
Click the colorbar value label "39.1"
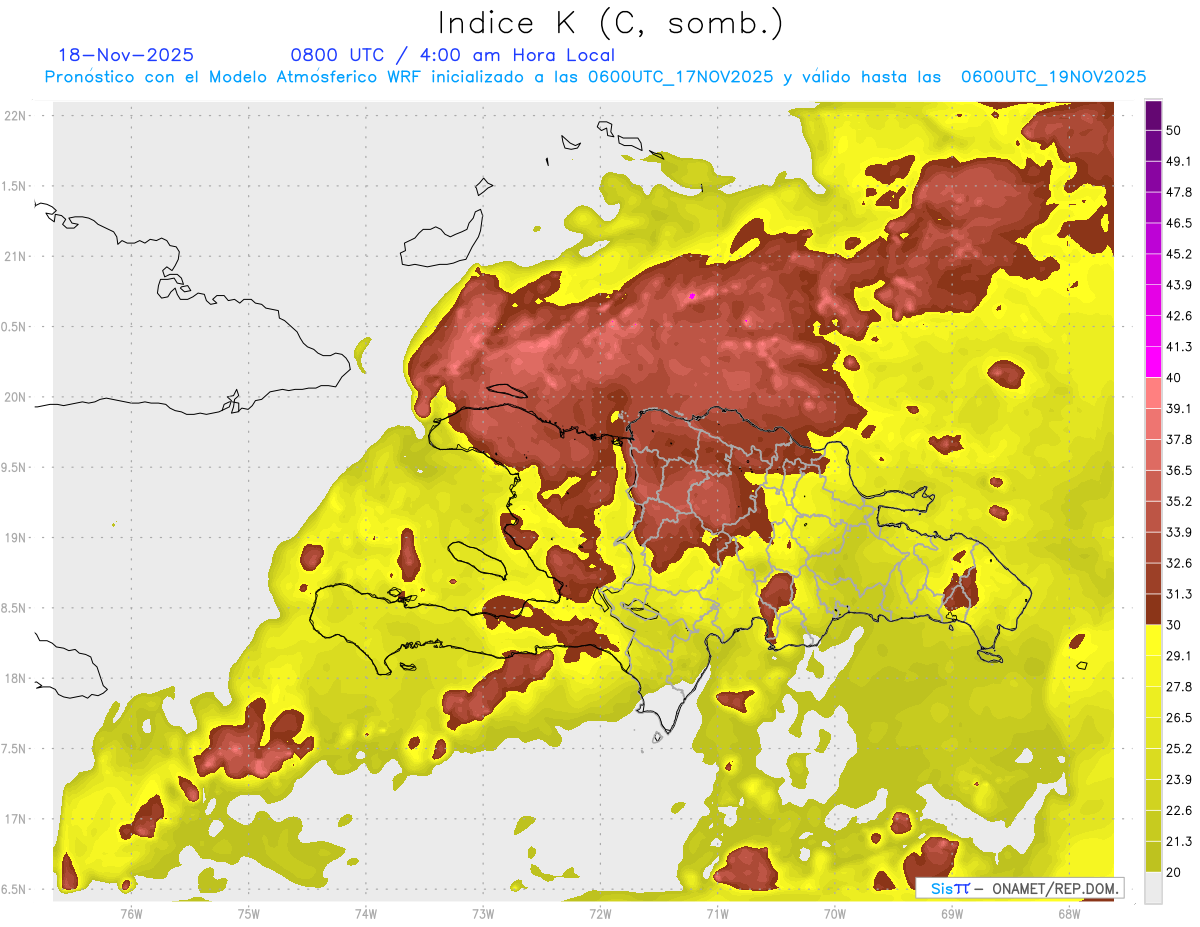pyautogui.click(x=1179, y=409)
